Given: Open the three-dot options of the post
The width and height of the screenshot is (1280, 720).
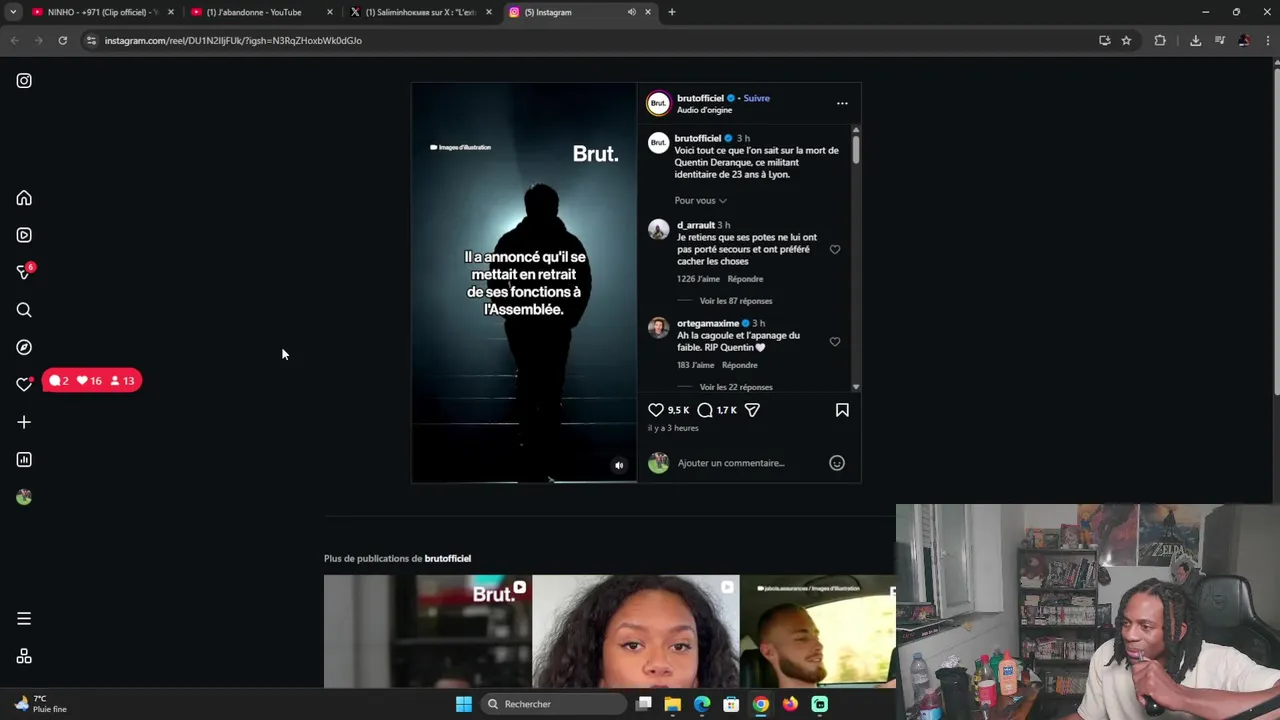Looking at the screenshot, I should [x=842, y=103].
